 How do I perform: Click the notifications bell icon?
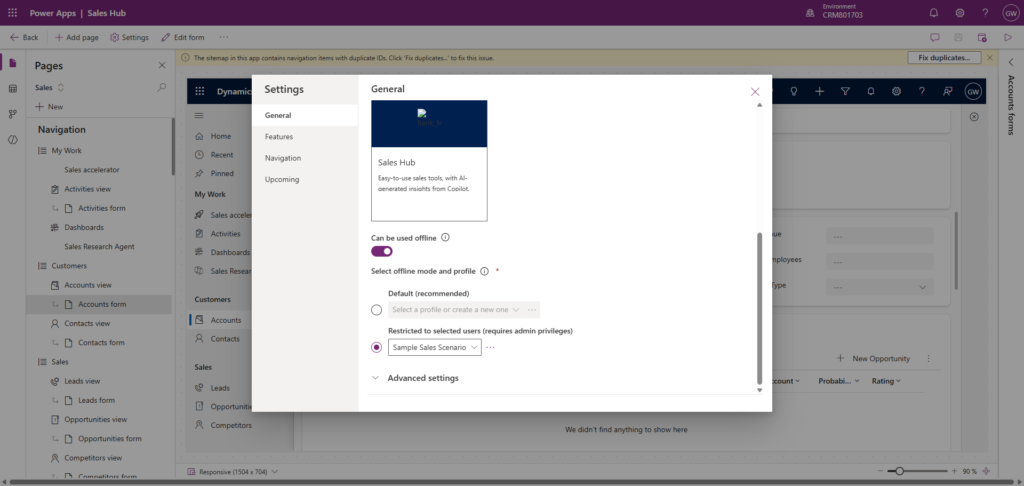click(x=934, y=12)
